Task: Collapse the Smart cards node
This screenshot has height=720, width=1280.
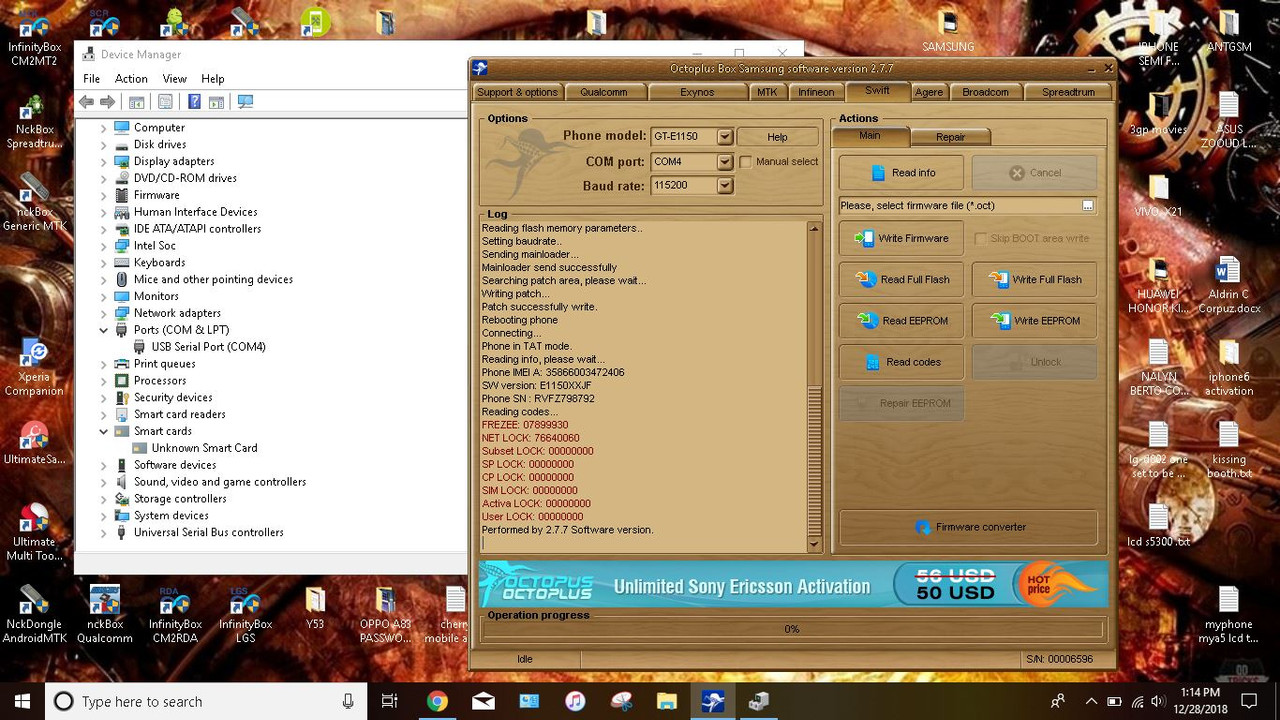Action: pos(103,431)
